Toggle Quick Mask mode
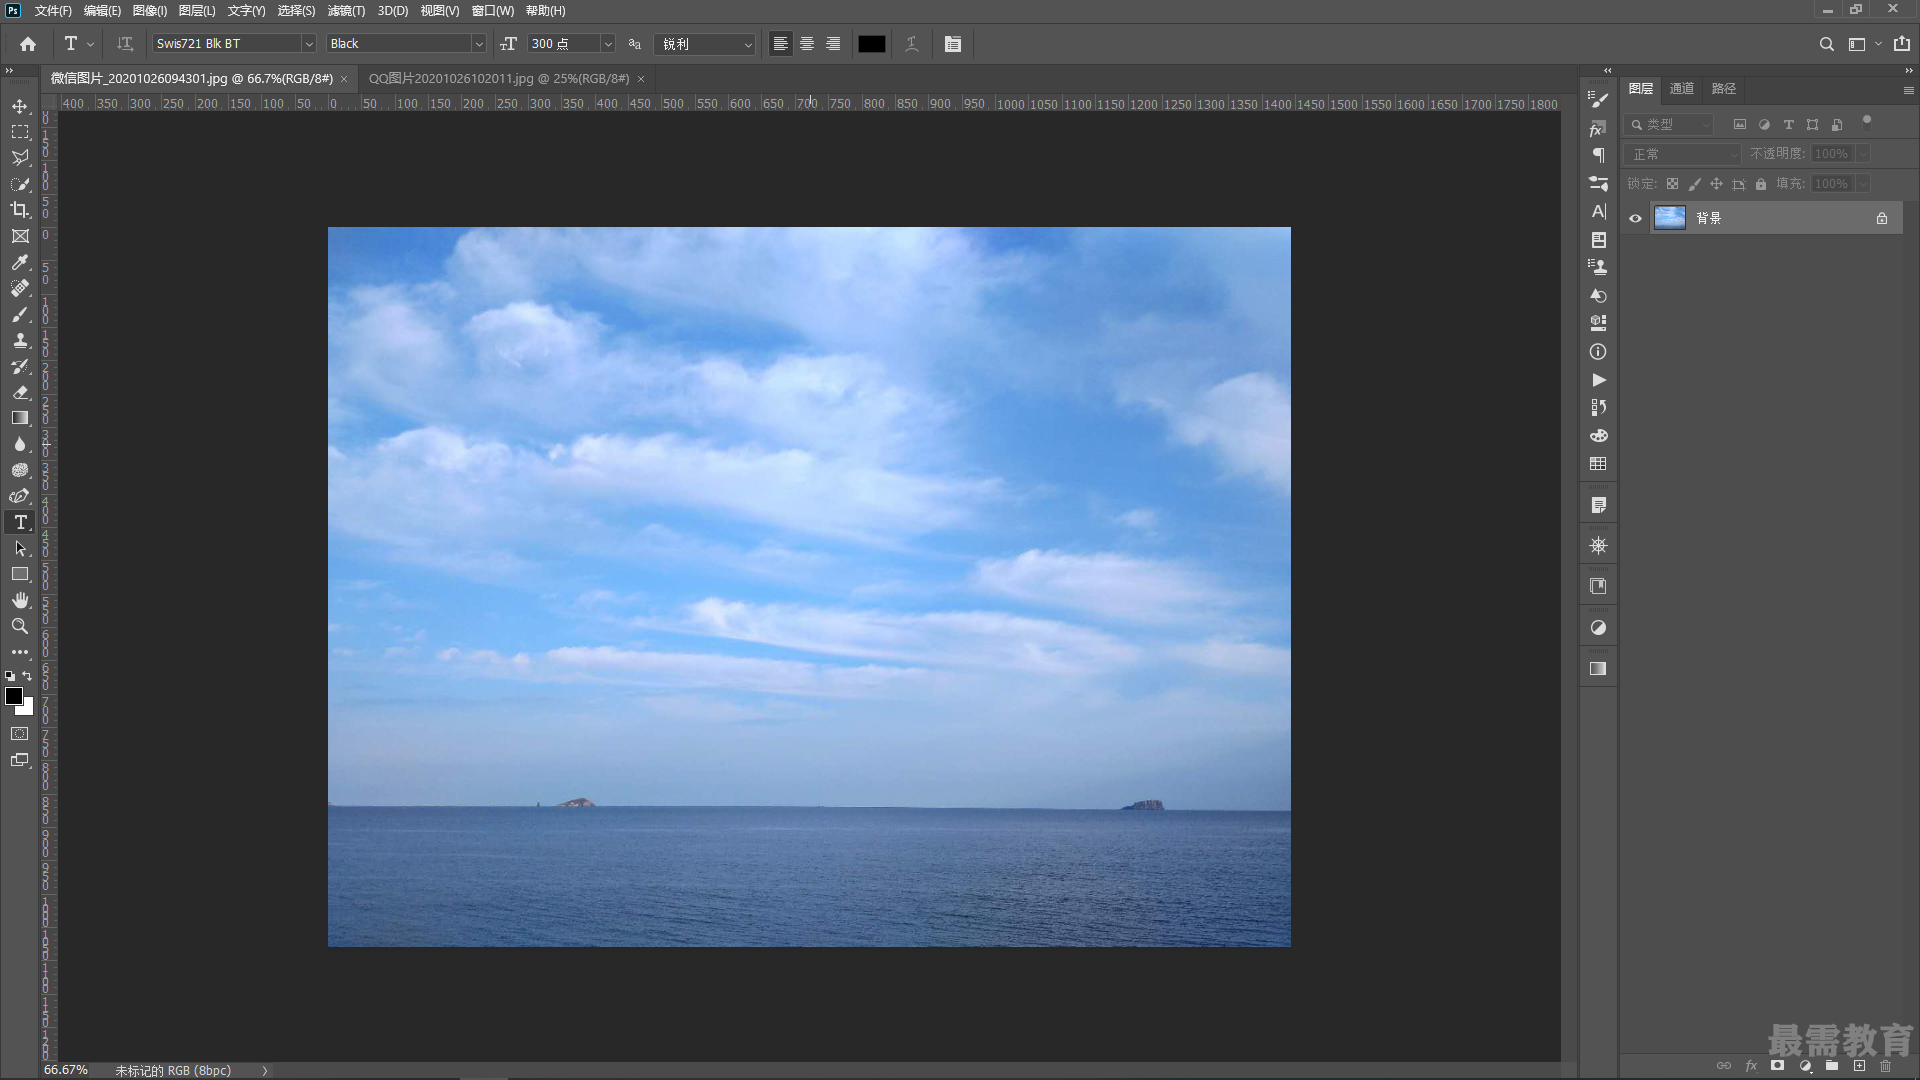This screenshot has height=1080, width=1920. (x=20, y=734)
